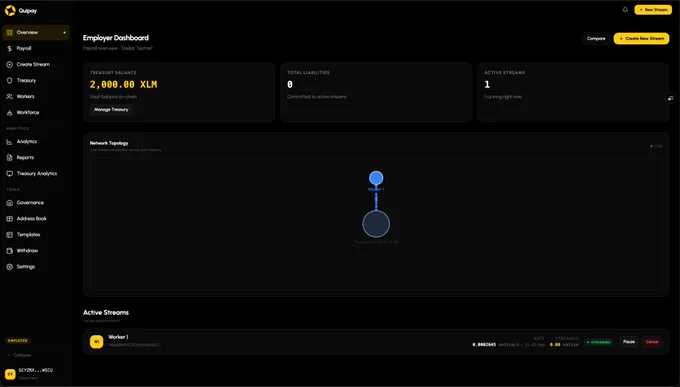Collapse the sidebar
This screenshot has height=387, width=680.
pos(20,355)
